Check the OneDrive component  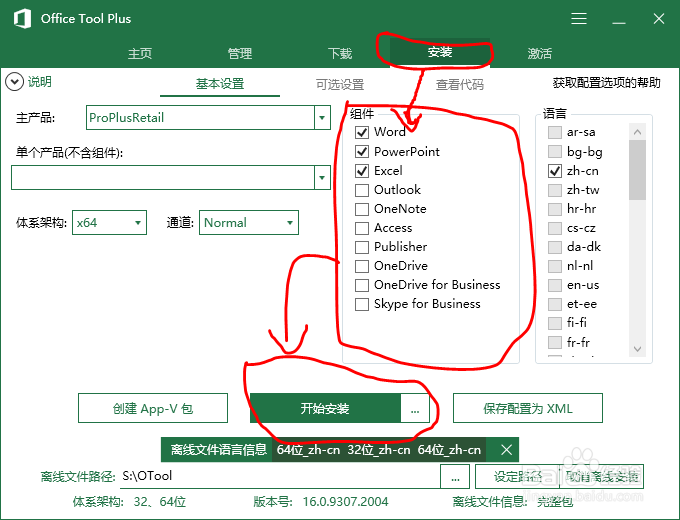(x=362, y=266)
